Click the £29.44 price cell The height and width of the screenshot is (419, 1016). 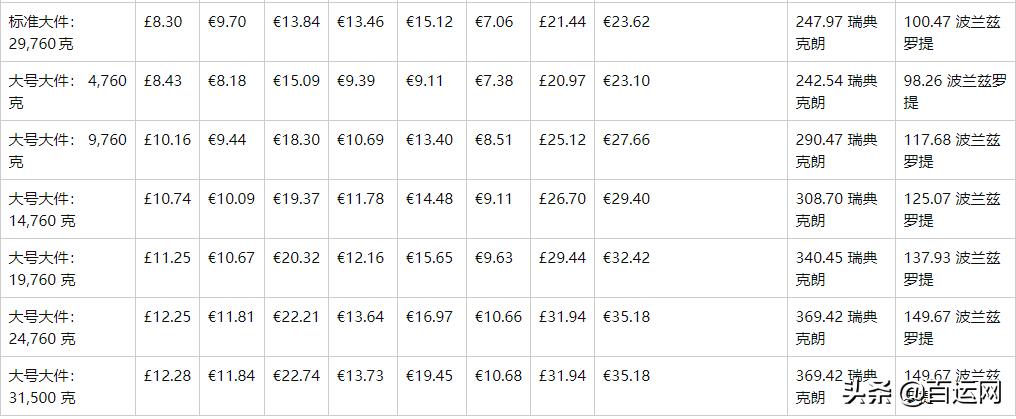pyautogui.click(x=562, y=258)
